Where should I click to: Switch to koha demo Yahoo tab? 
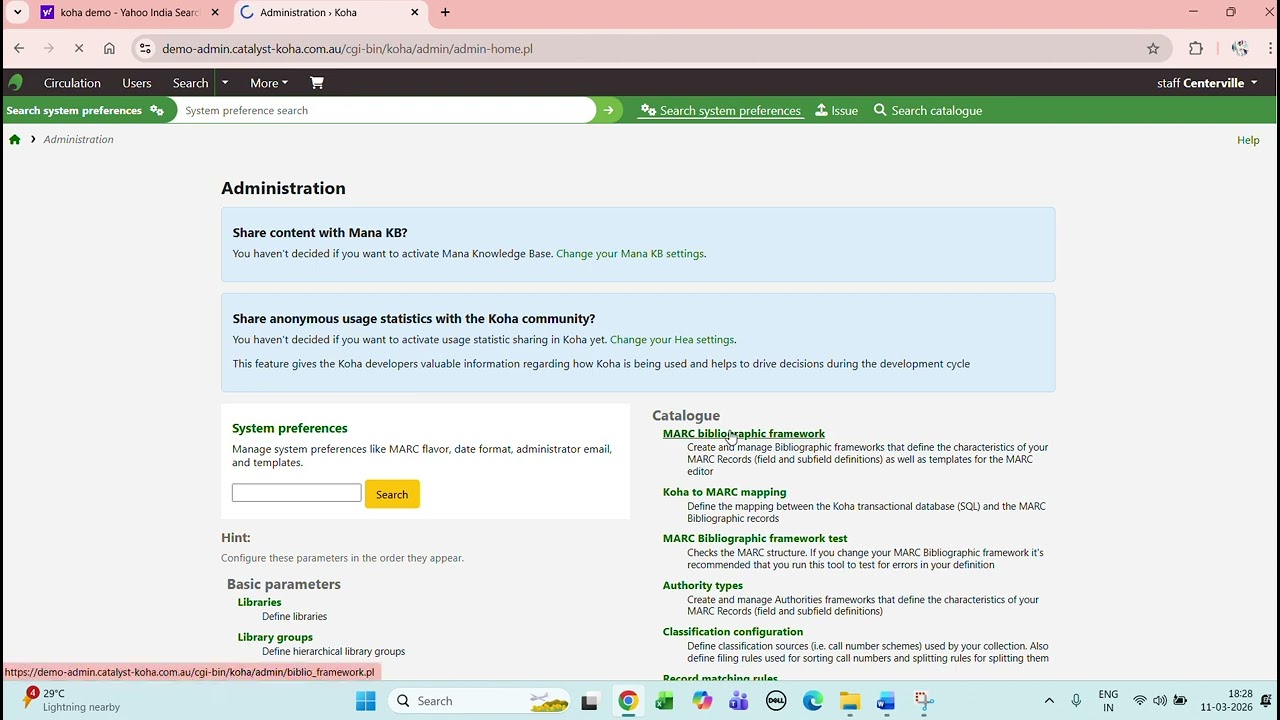(x=130, y=13)
